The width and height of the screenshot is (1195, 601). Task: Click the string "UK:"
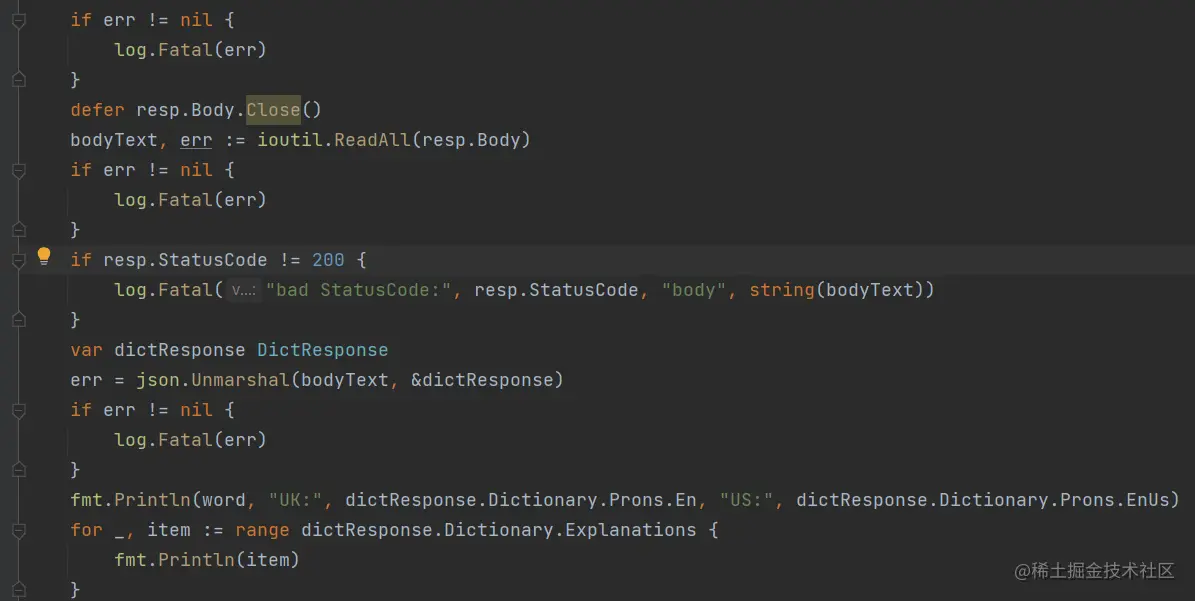click(295, 500)
